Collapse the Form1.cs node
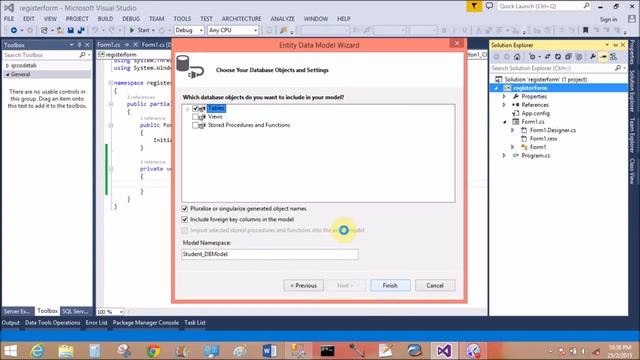The width and height of the screenshot is (640, 360). point(504,122)
